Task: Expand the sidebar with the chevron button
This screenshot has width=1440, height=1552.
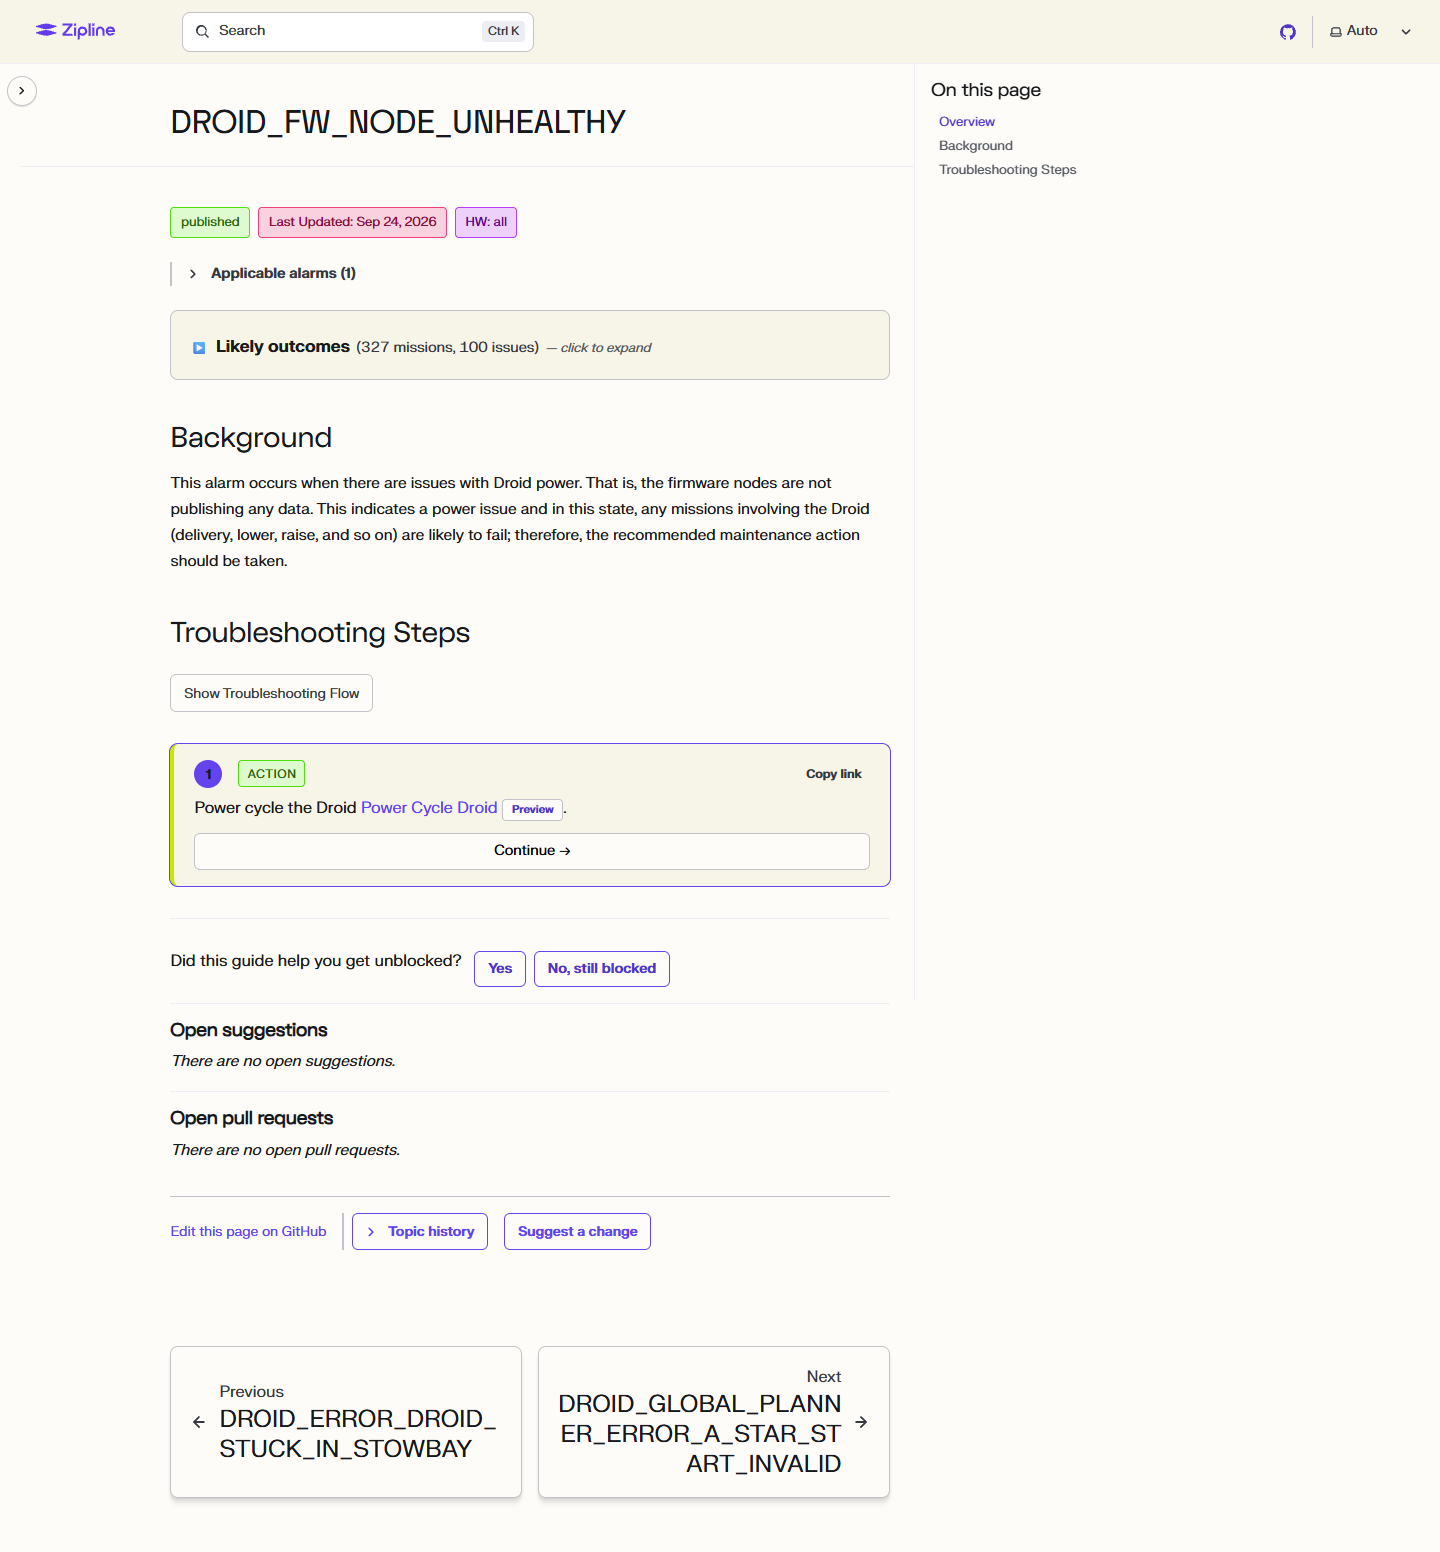Action: (22, 91)
